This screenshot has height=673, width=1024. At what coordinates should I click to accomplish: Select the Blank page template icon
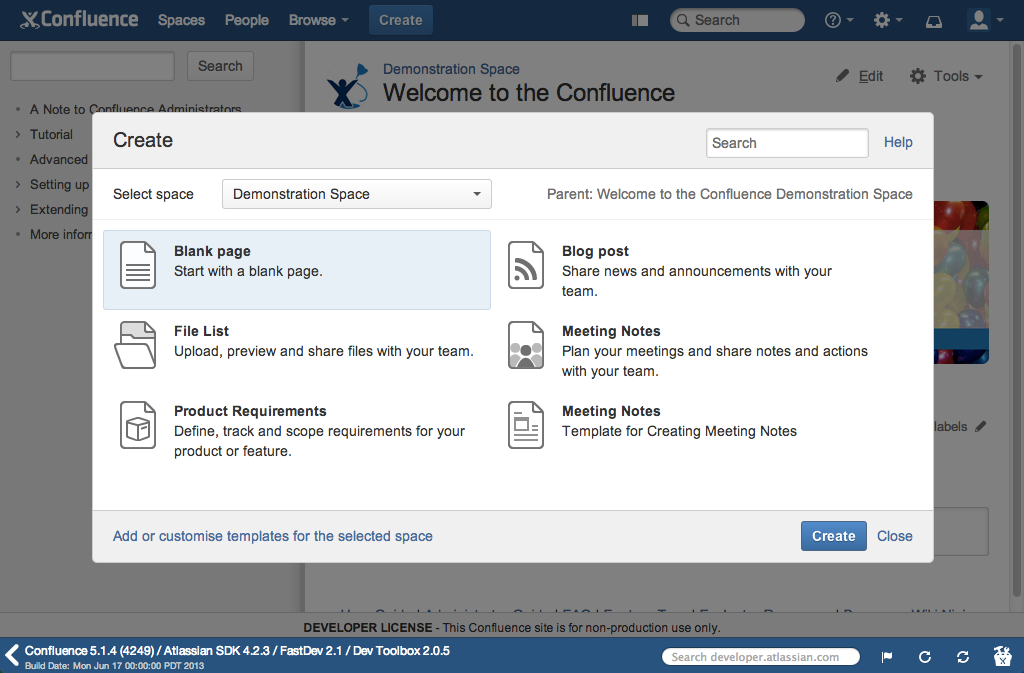pyautogui.click(x=138, y=265)
